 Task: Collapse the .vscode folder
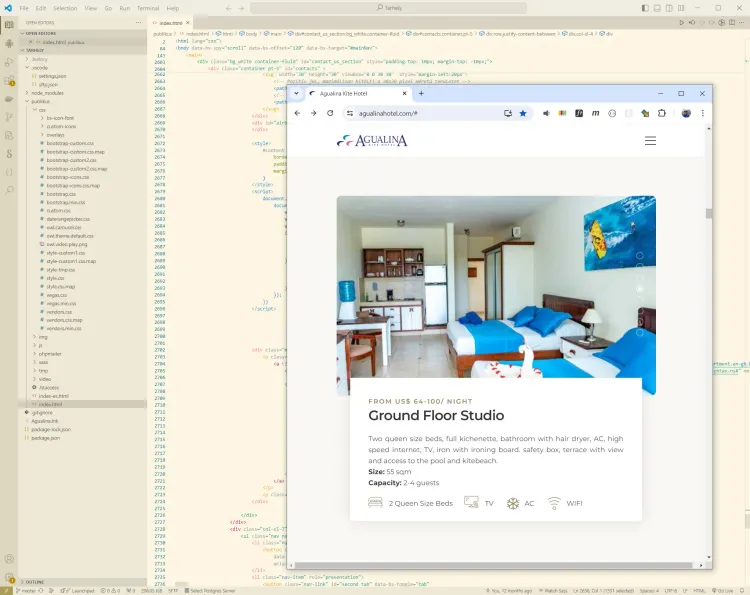click(x=40, y=68)
